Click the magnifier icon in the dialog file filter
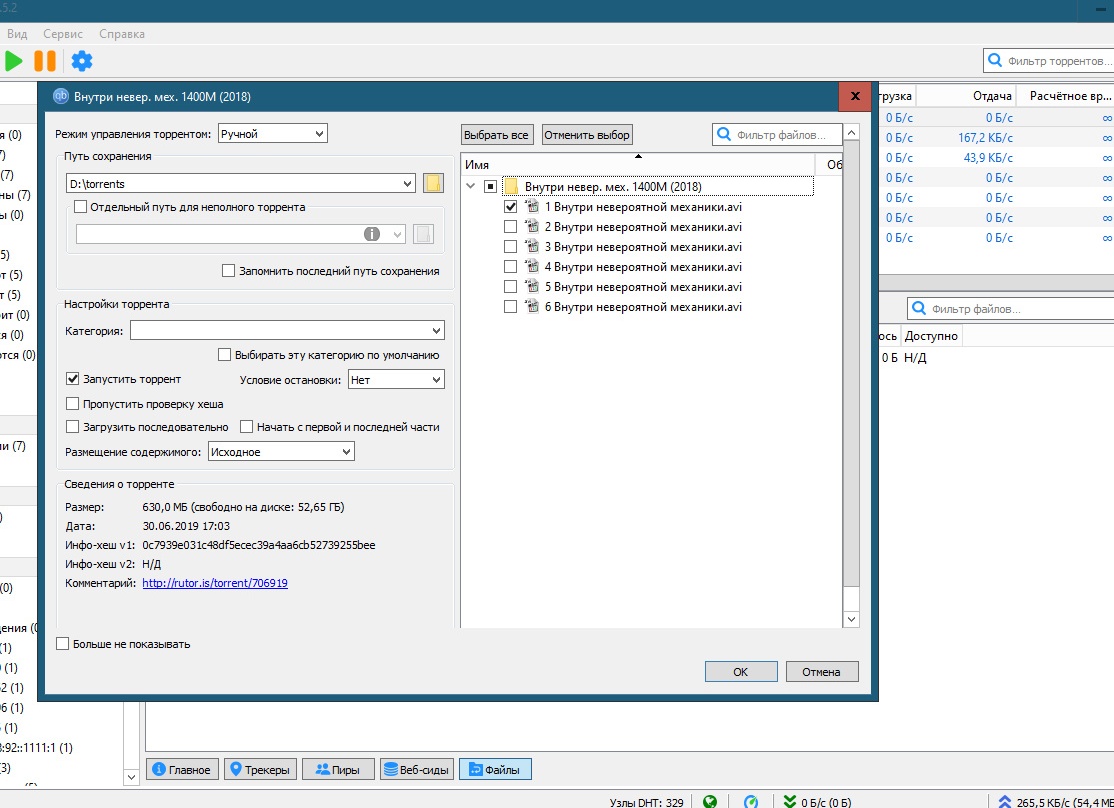The image size is (1114, 808). pyautogui.click(x=724, y=134)
